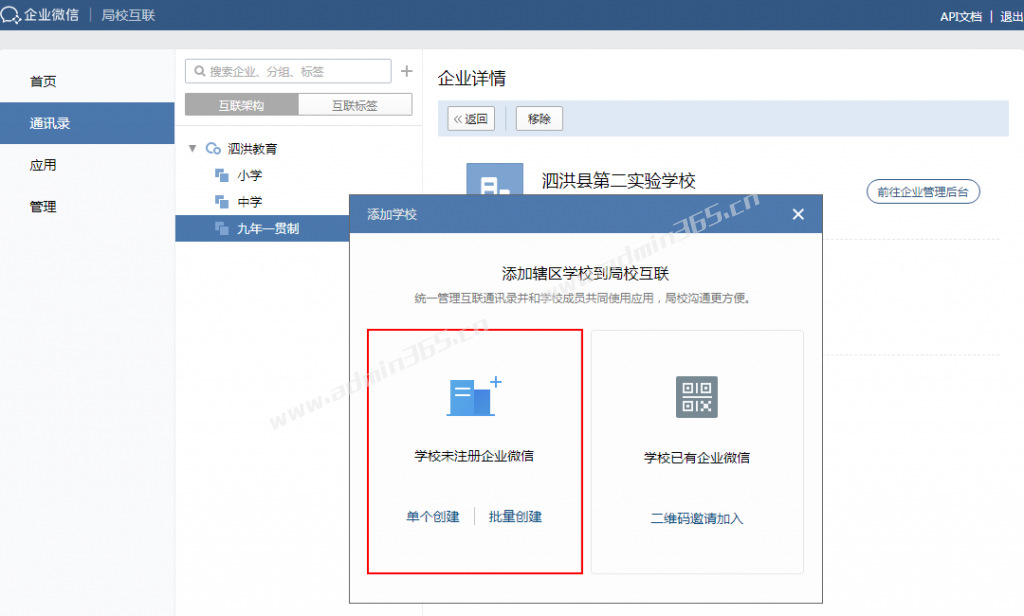Click the 学校未注册企业微信 label

pyautogui.click(x=474, y=456)
